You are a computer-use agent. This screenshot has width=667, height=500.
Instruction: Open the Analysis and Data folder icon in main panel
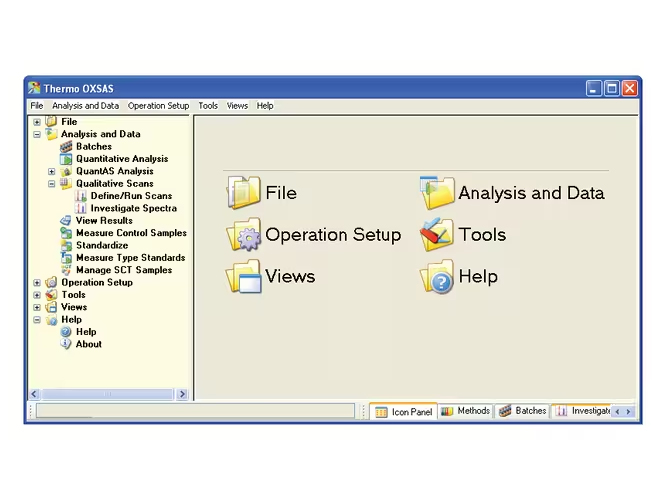pyautogui.click(x=436, y=192)
